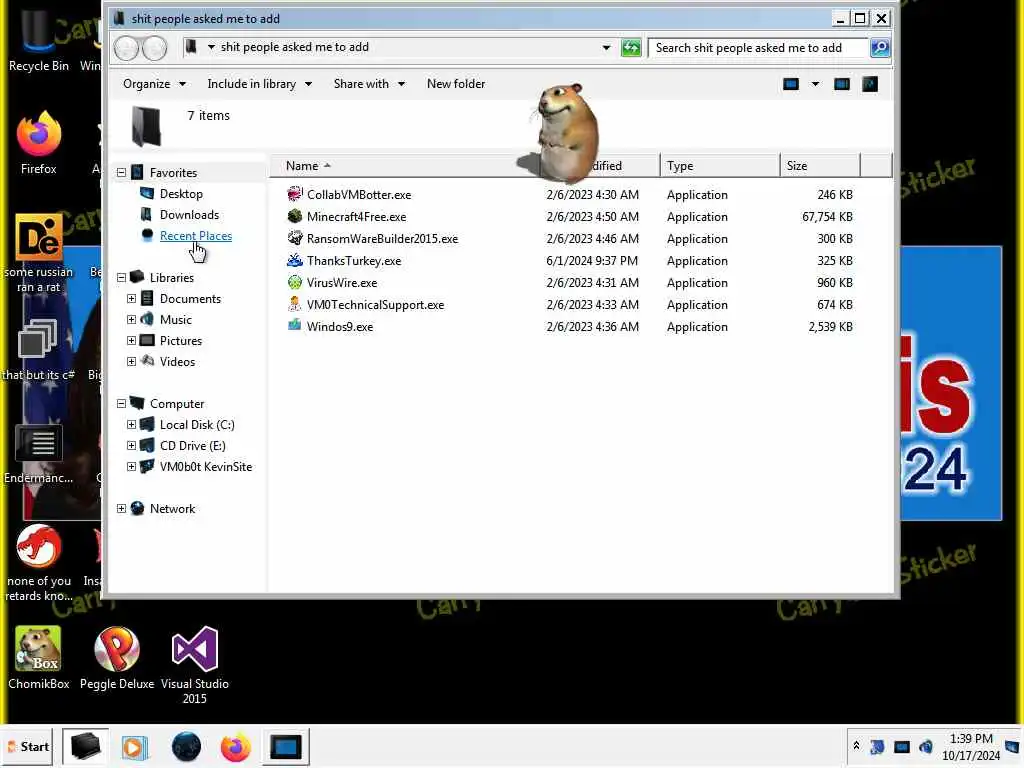The width and height of the screenshot is (1024, 768).
Task: Sort by the Size column header
Action: click(x=820, y=166)
